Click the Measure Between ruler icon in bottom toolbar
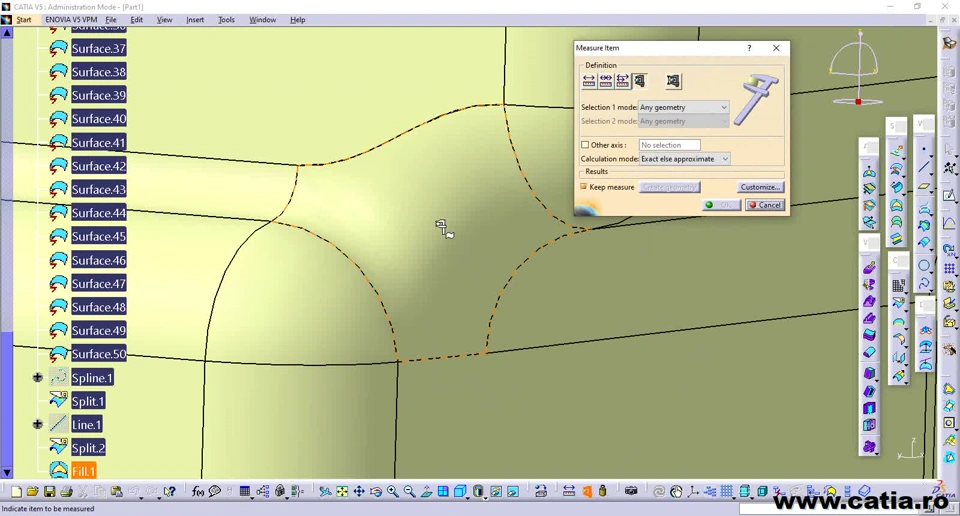 point(569,491)
